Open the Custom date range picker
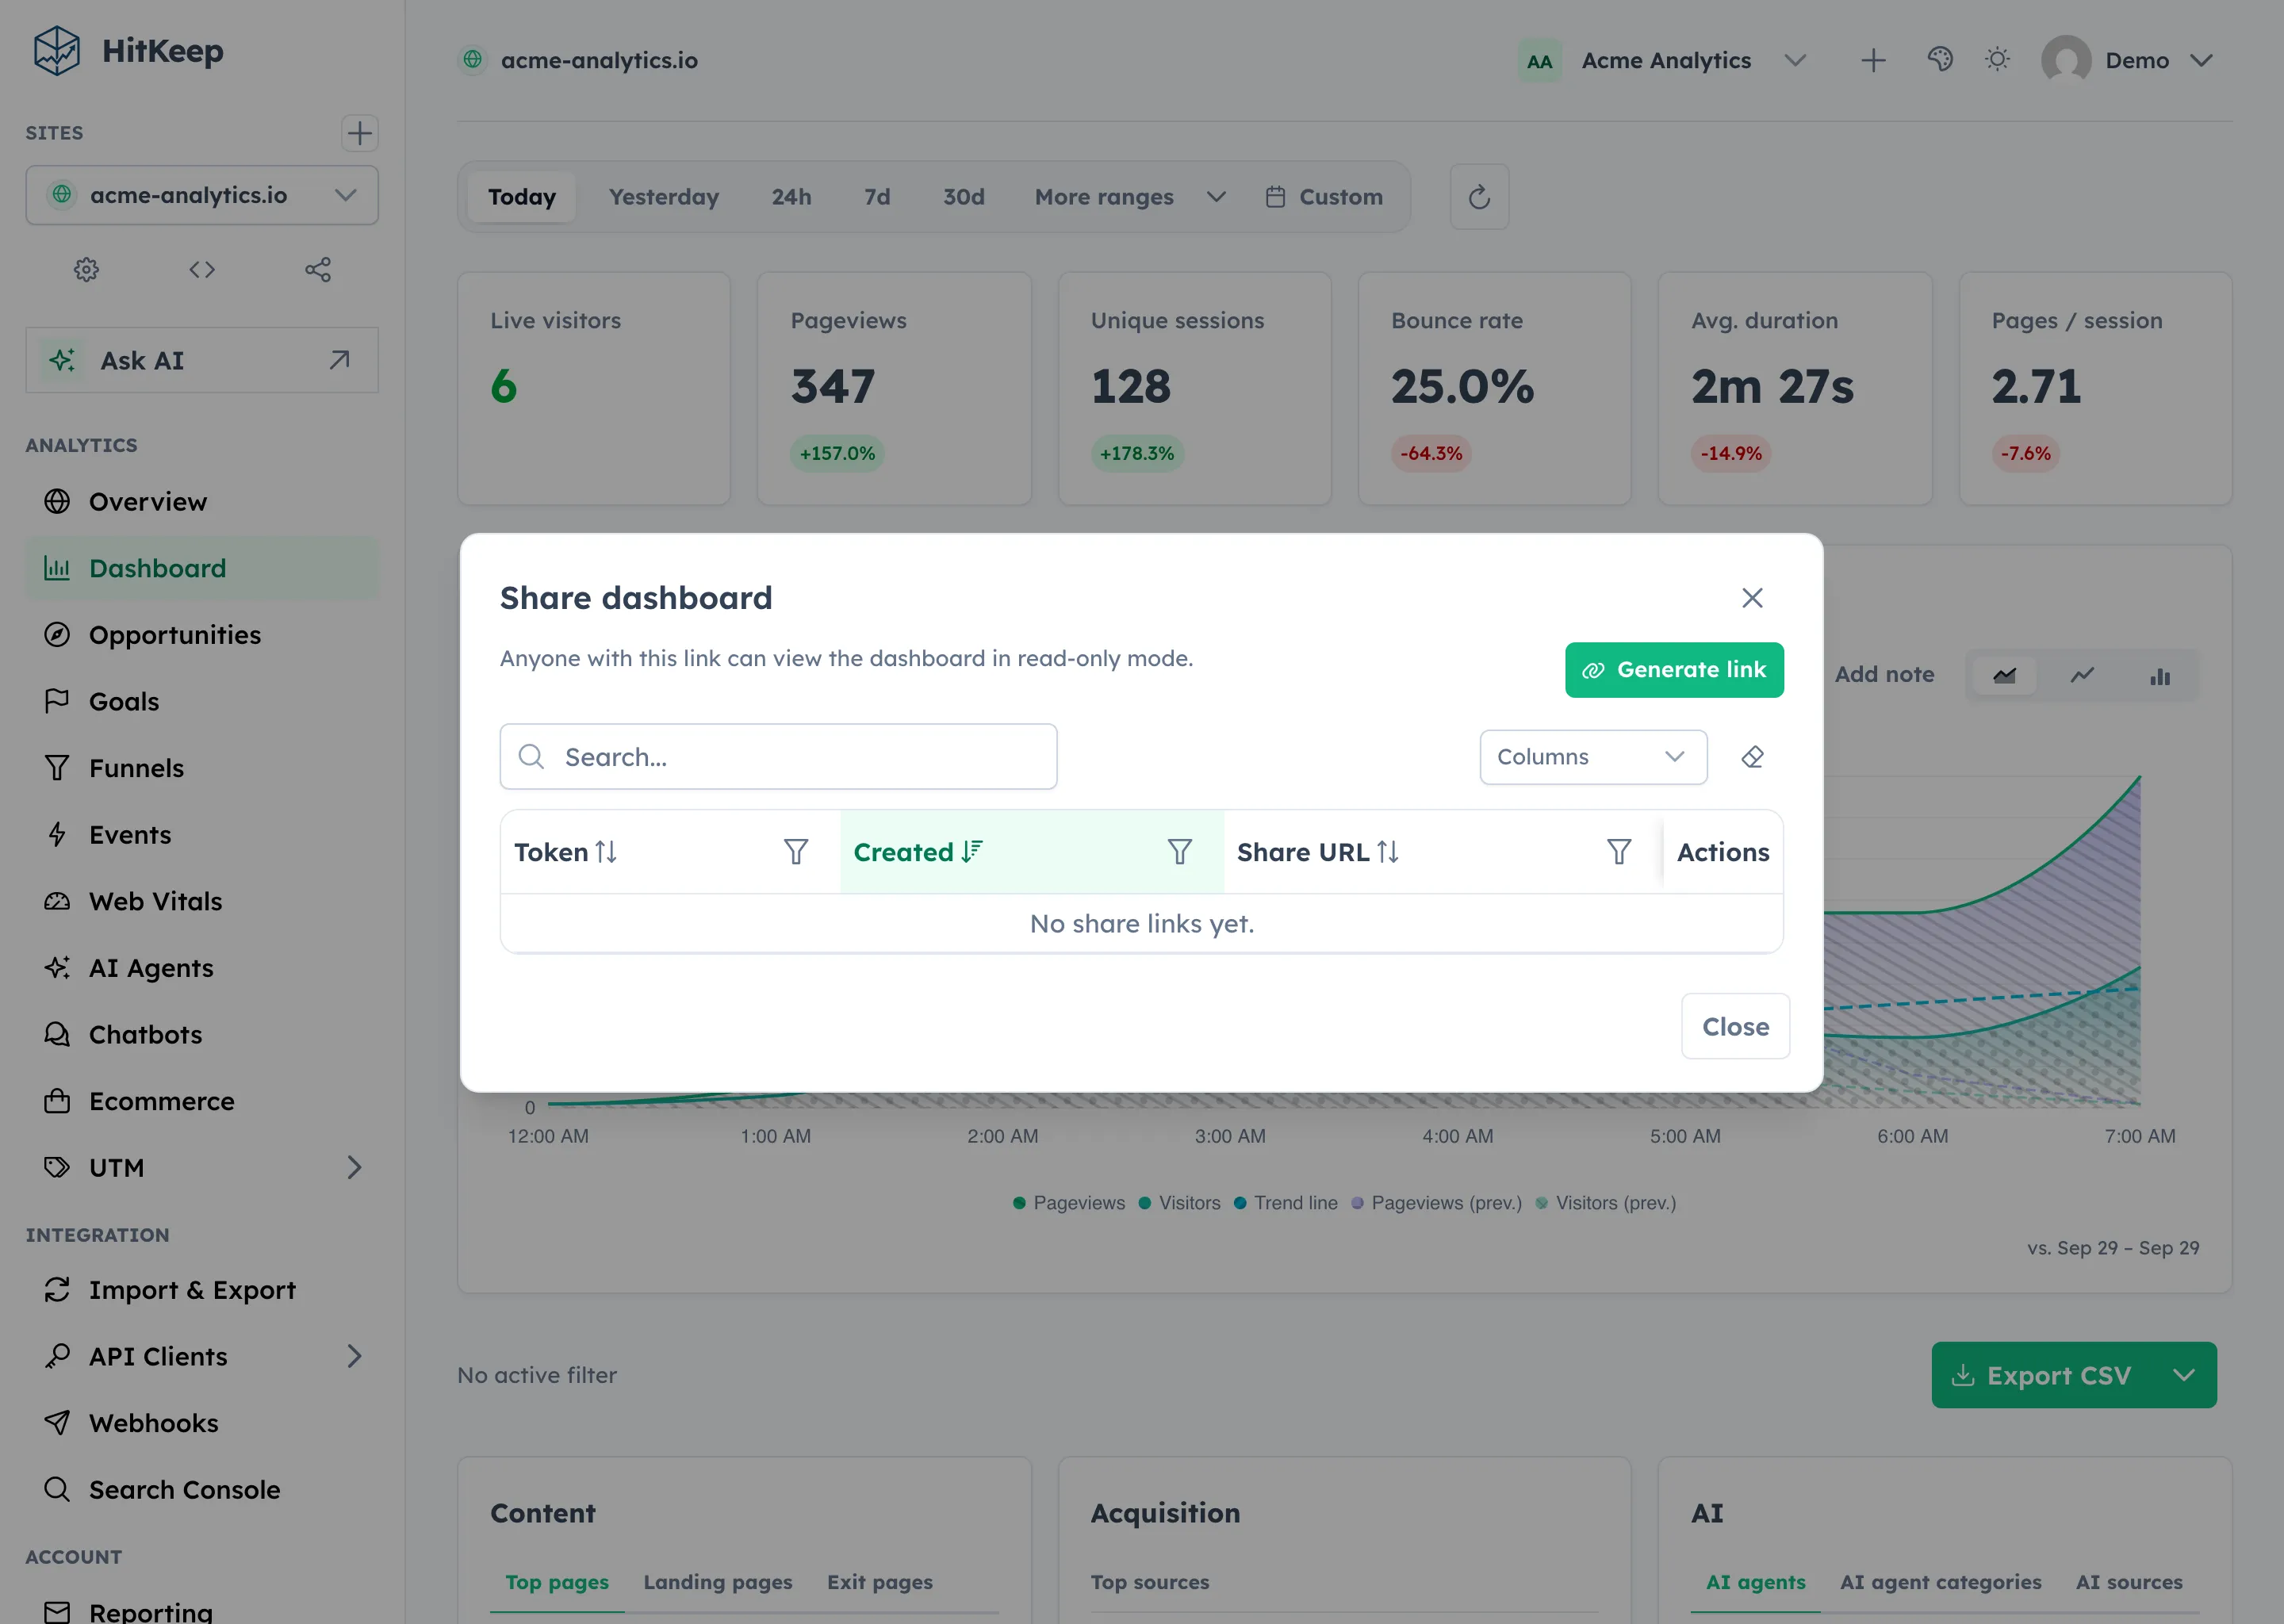 tap(1324, 197)
